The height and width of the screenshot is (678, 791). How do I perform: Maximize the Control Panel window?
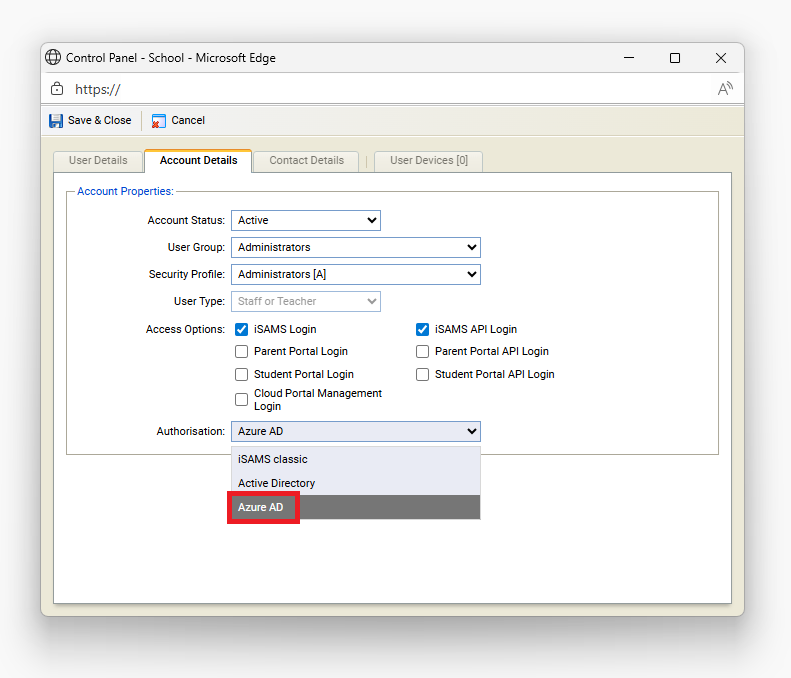point(675,58)
